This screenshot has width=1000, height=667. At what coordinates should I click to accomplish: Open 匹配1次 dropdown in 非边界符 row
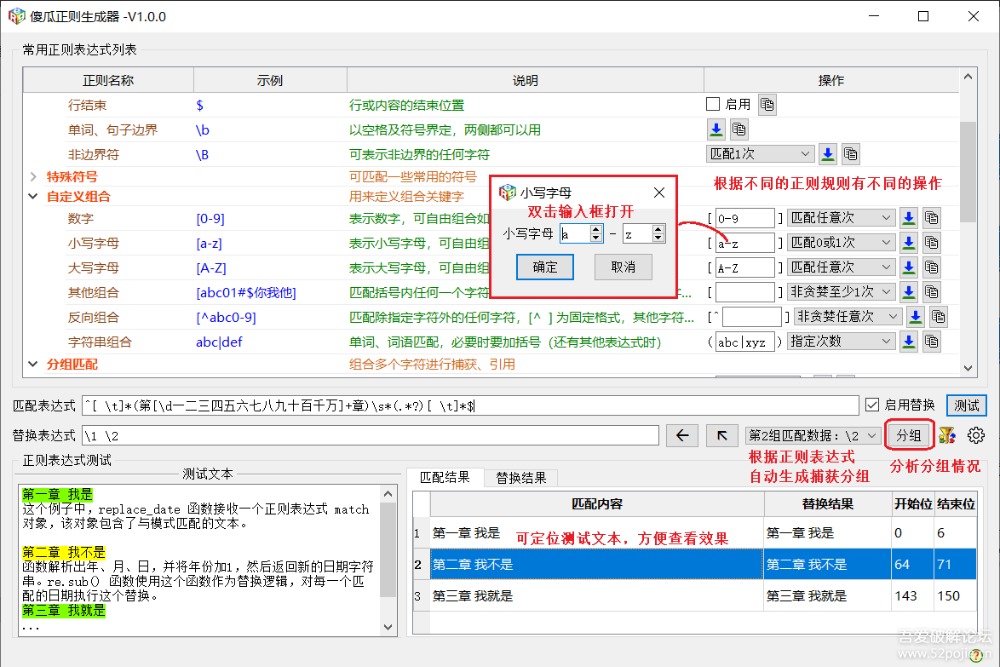click(x=759, y=154)
